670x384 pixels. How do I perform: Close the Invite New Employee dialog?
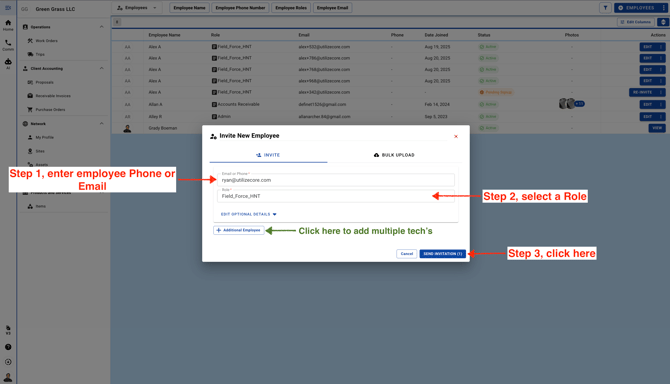[x=456, y=137]
